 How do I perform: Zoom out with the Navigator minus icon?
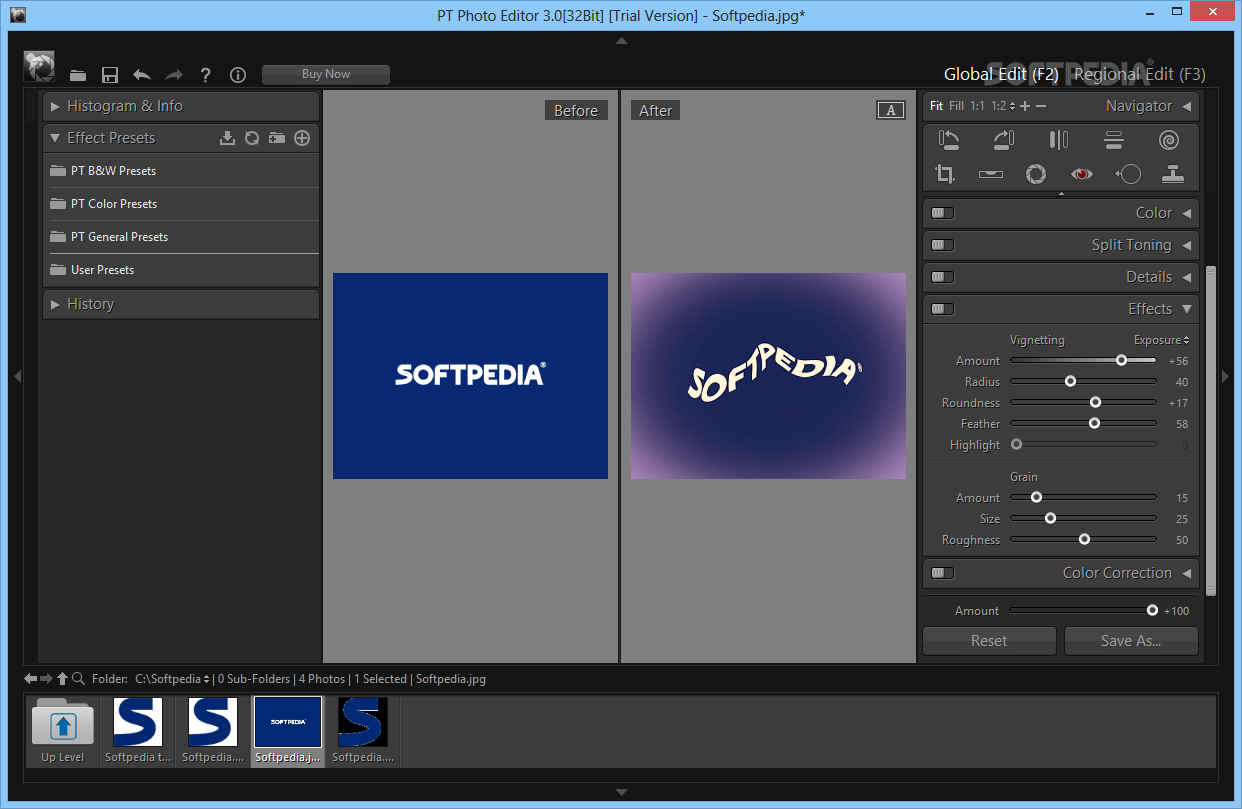1041,106
